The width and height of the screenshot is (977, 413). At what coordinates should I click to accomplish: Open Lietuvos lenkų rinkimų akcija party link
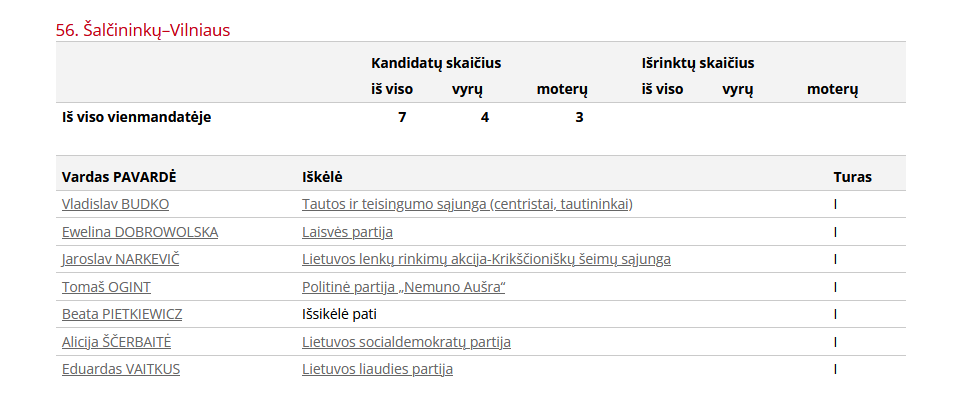tap(486, 259)
